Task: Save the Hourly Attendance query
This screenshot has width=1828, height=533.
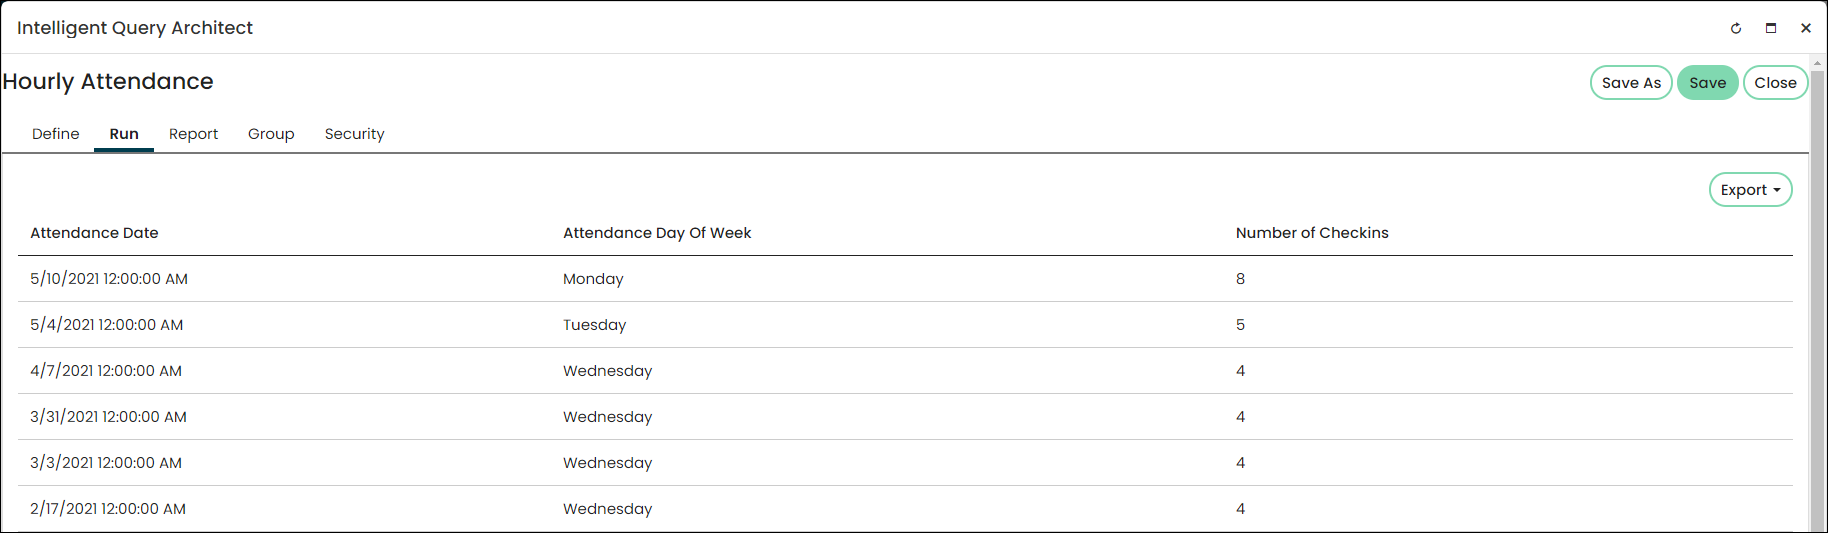Action: click(x=1707, y=83)
